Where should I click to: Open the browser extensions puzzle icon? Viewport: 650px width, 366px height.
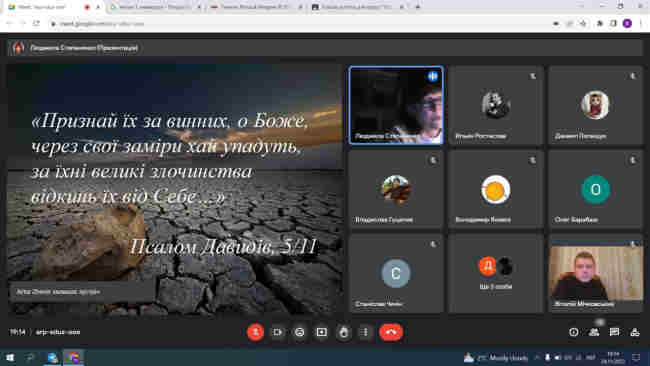599,24
